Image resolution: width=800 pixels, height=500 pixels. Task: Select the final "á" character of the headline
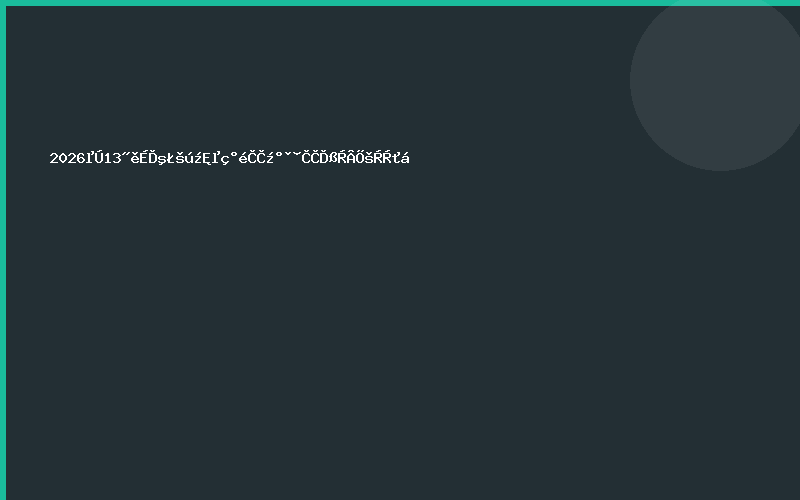[x=404, y=158]
